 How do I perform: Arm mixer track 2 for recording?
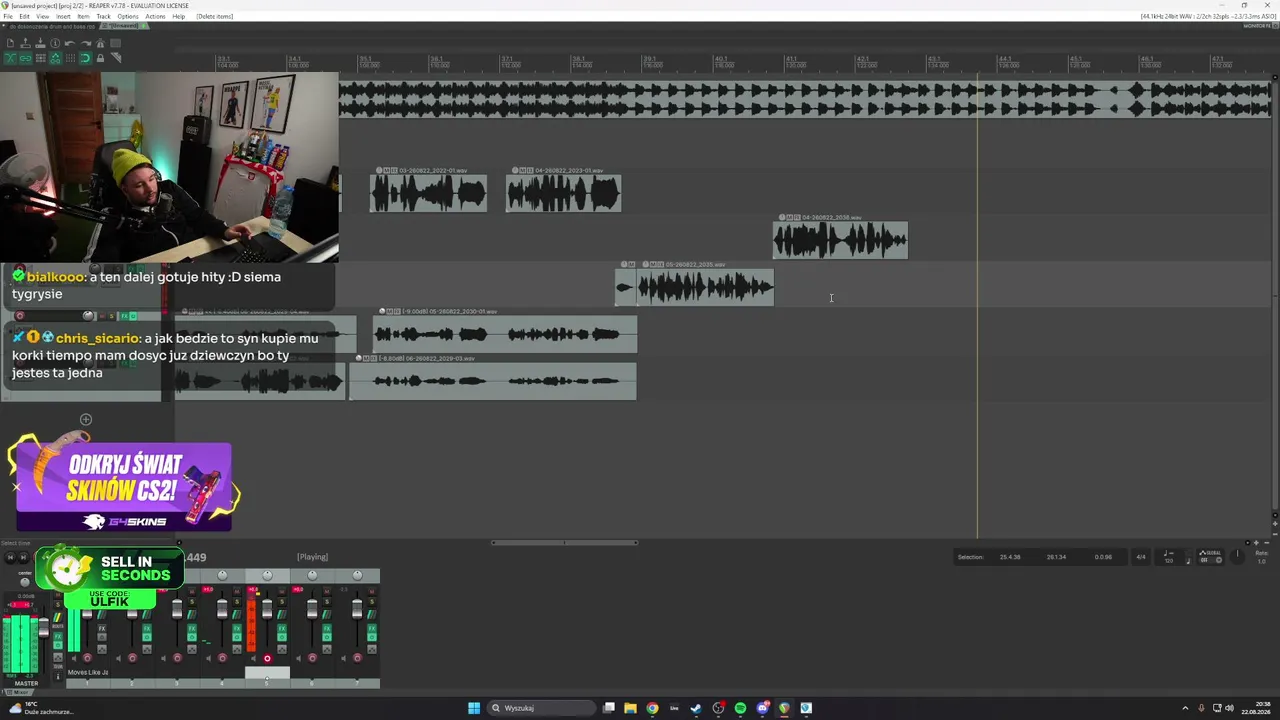[x=132, y=658]
